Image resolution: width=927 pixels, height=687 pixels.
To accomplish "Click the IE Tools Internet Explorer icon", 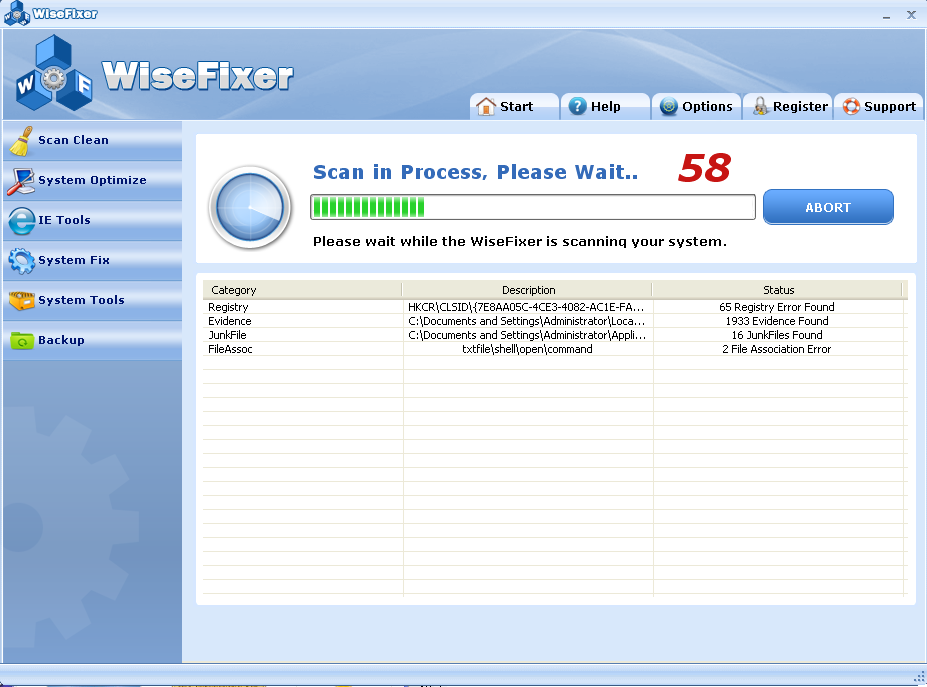I will pyautogui.click(x=20, y=221).
